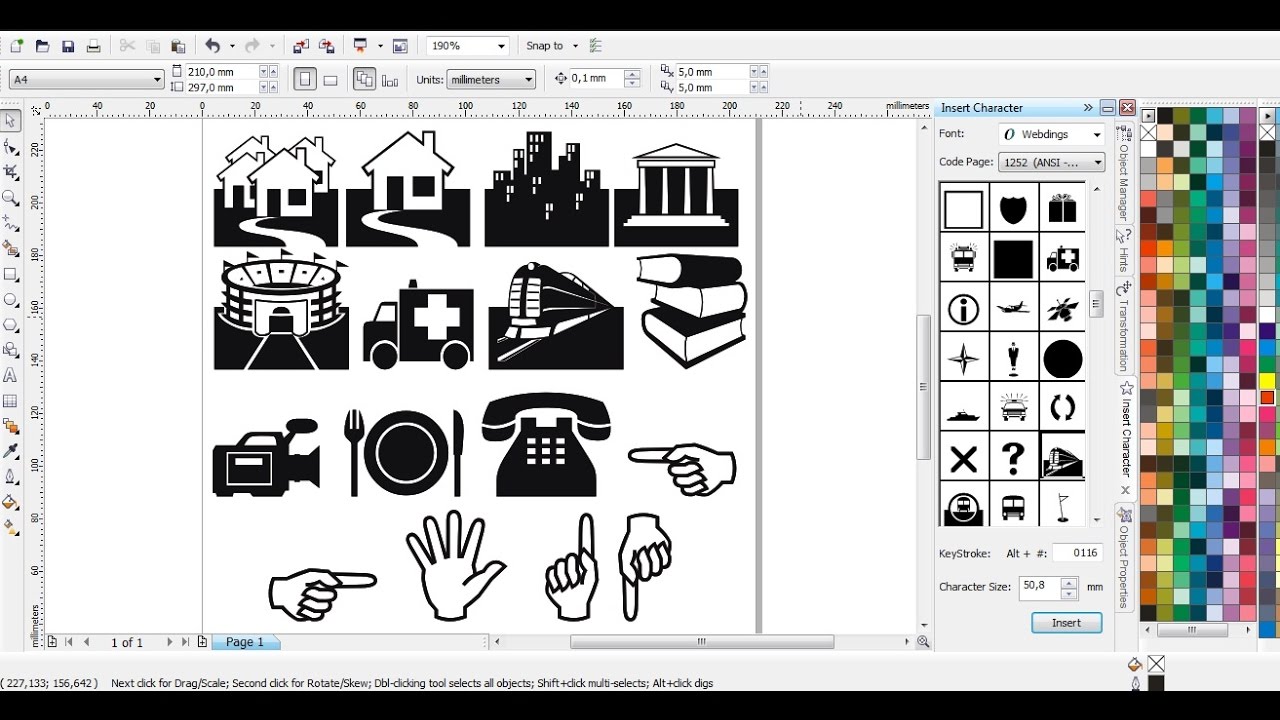Switch to the Hints docker tab
This screenshot has width=1280, height=720.
click(x=1123, y=251)
